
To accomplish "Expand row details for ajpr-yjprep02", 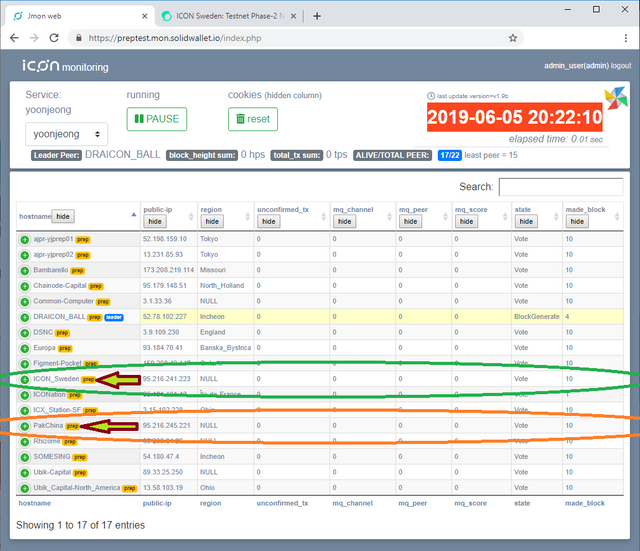I will (24, 255).
